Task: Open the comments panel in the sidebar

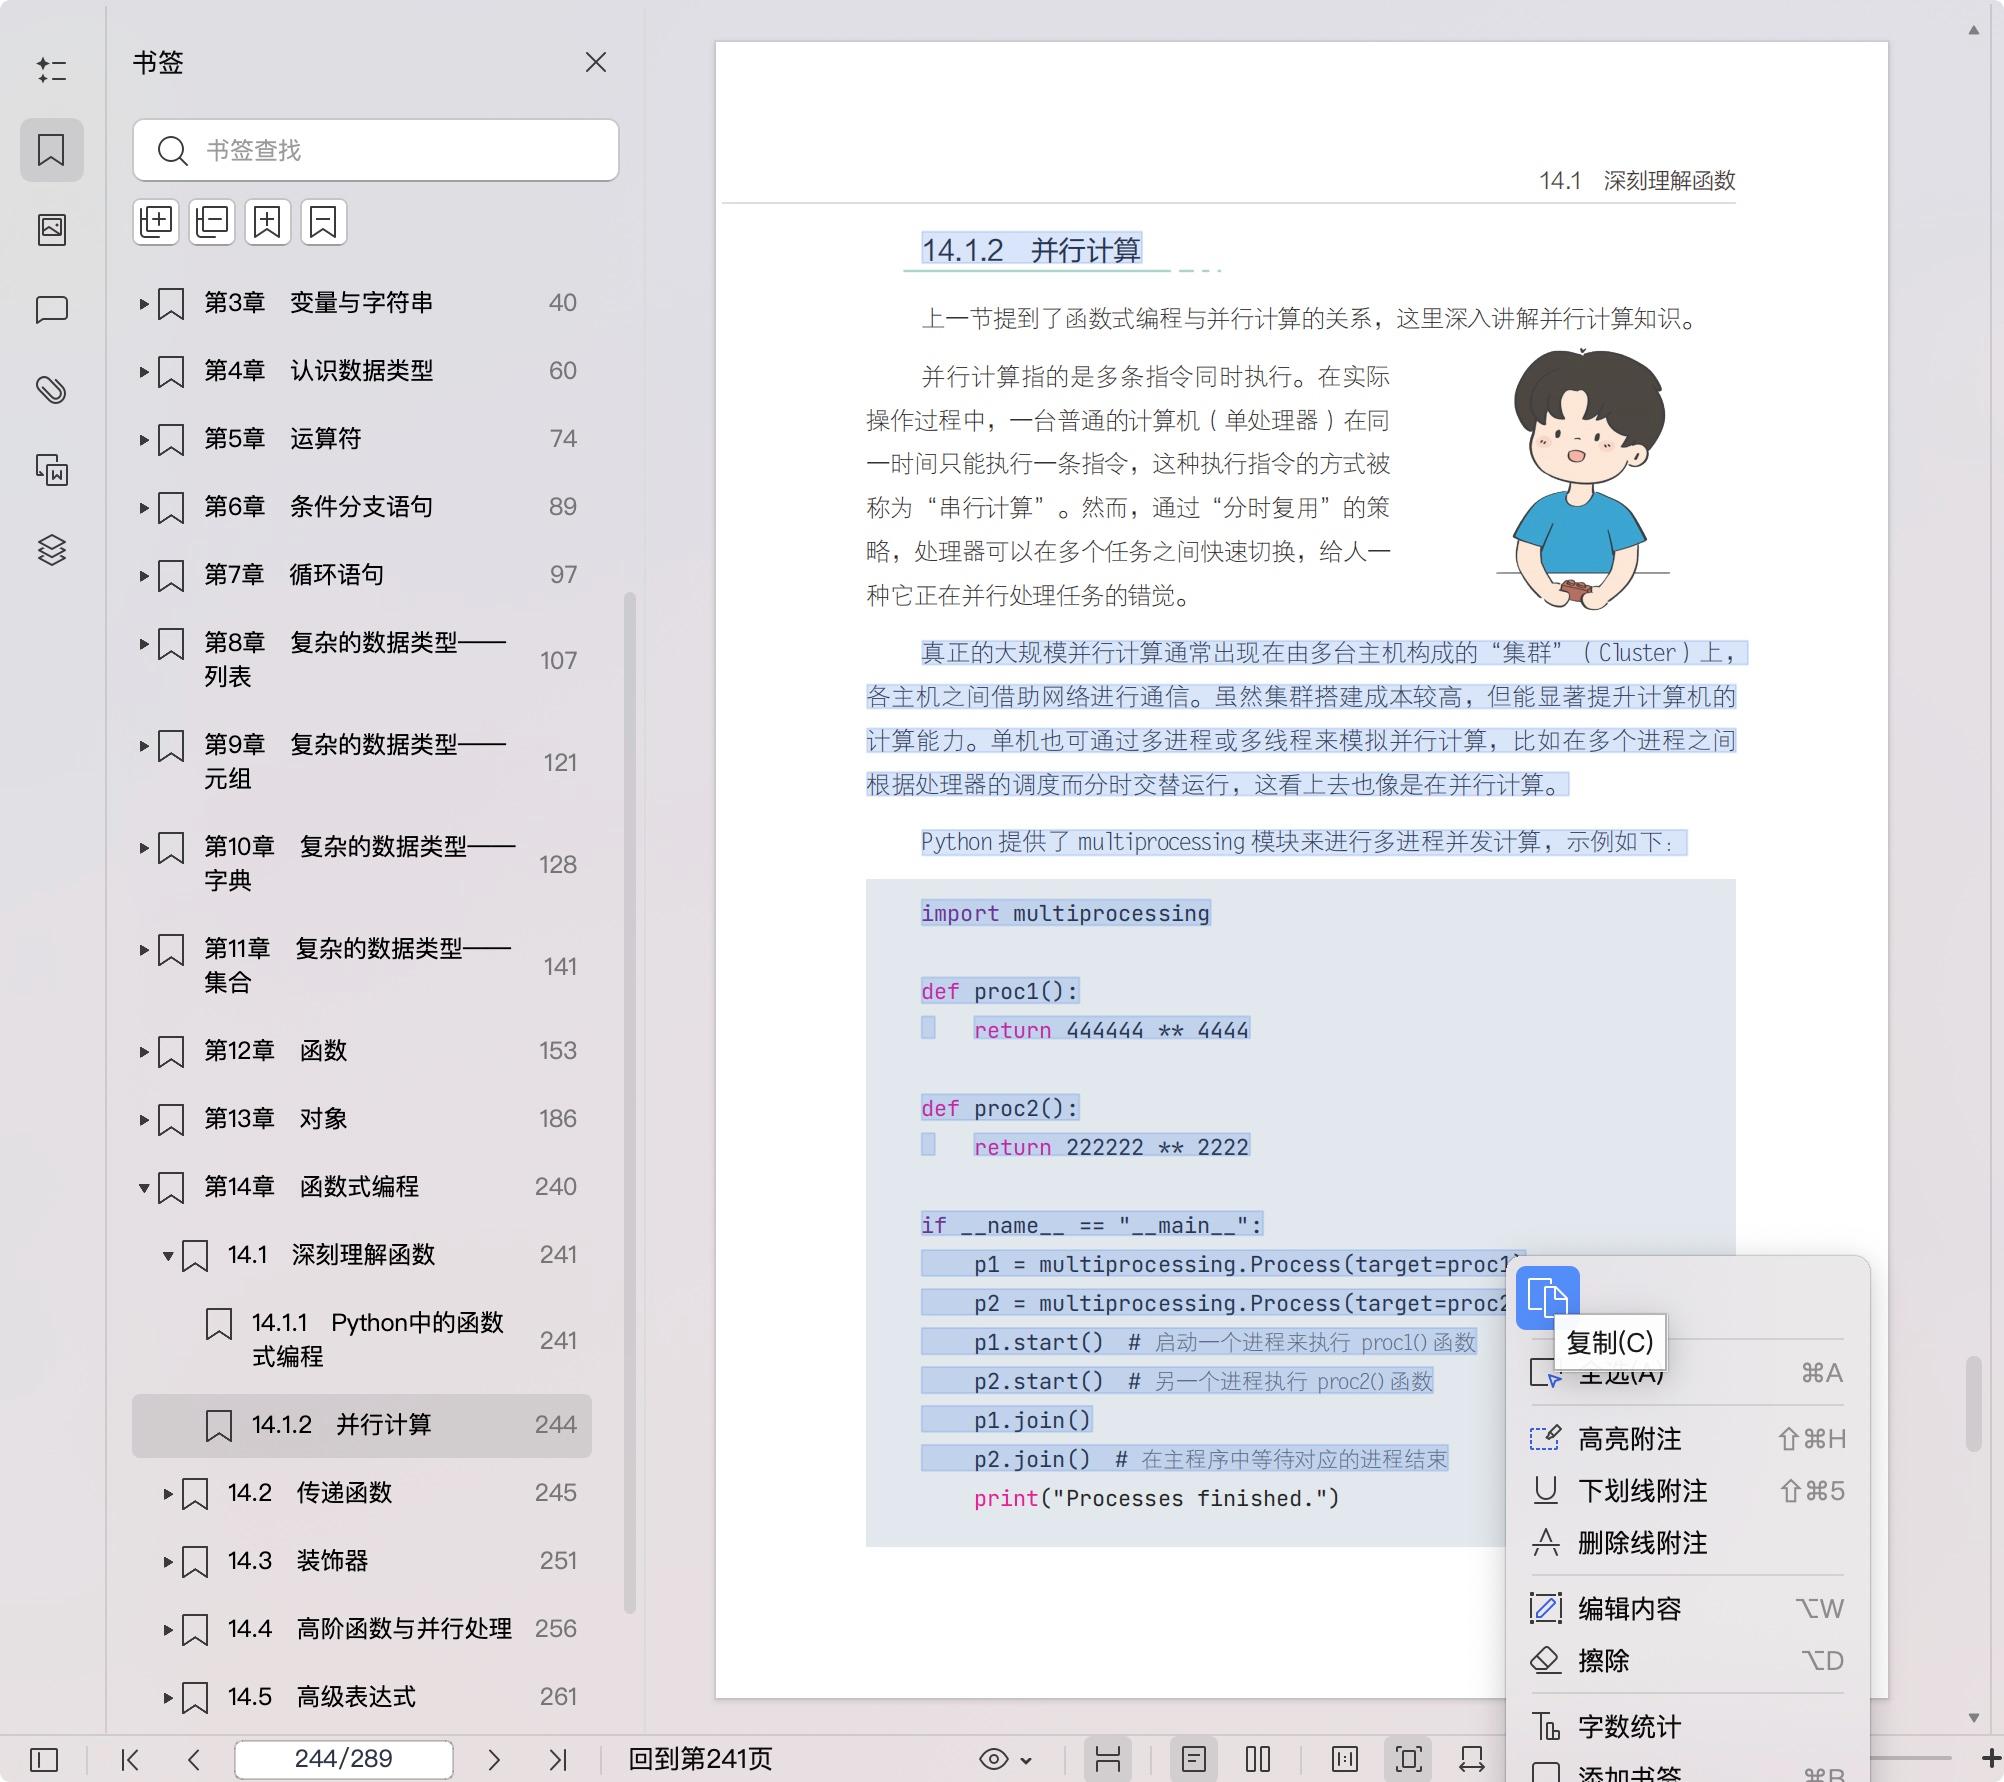Action: (52, 309)
